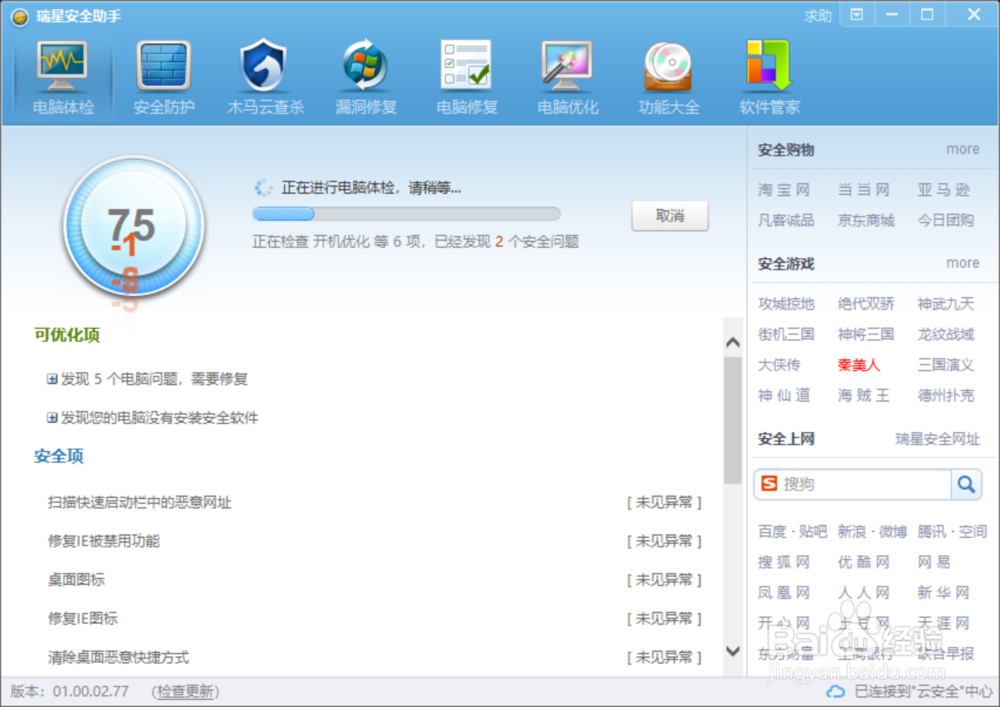Expand 发现您的电脑没有安装安全软件 item

(52, 418)
